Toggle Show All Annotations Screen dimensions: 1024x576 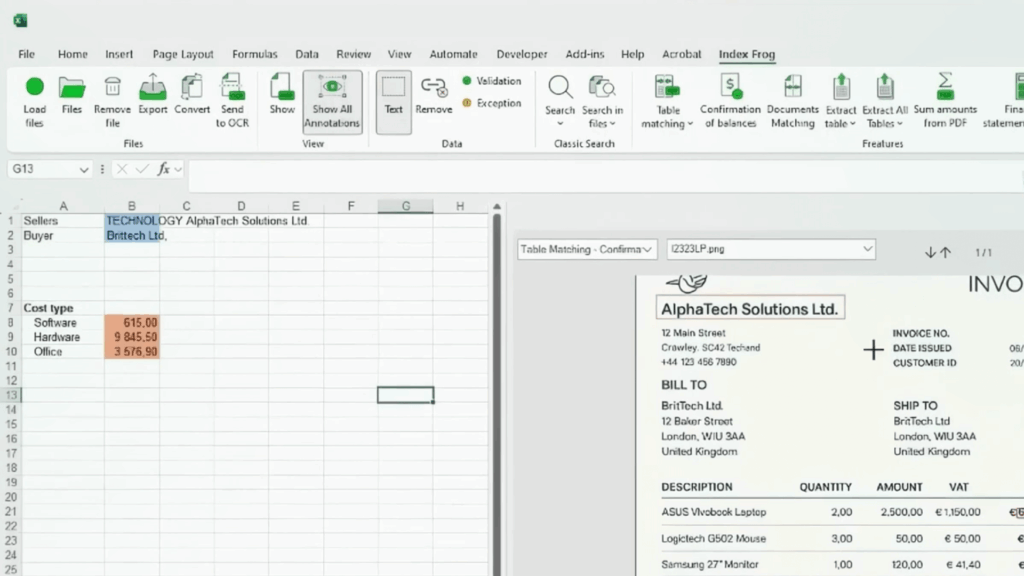pos(332,102)
